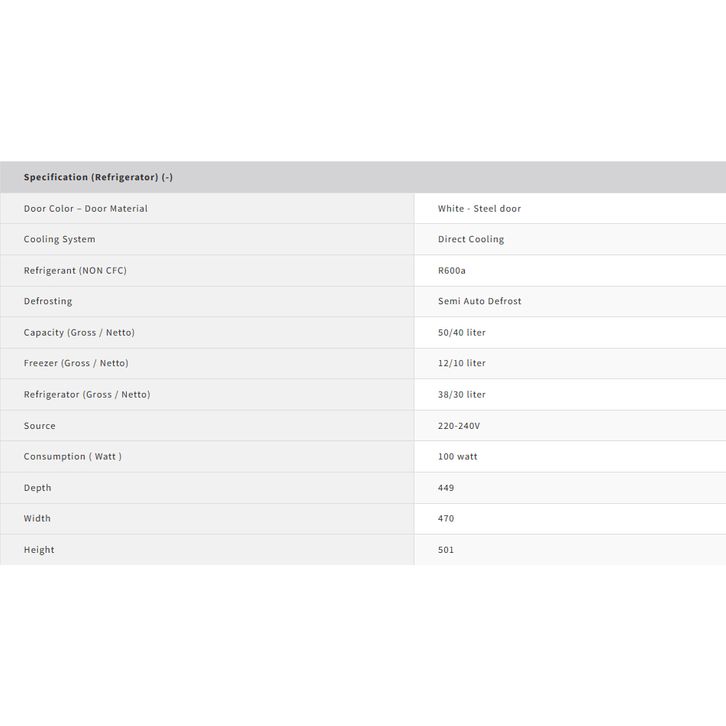This screenshot has height=726, width=726.
Task: Select the R600a refrigerant value
Action: [x=453, y=271]
